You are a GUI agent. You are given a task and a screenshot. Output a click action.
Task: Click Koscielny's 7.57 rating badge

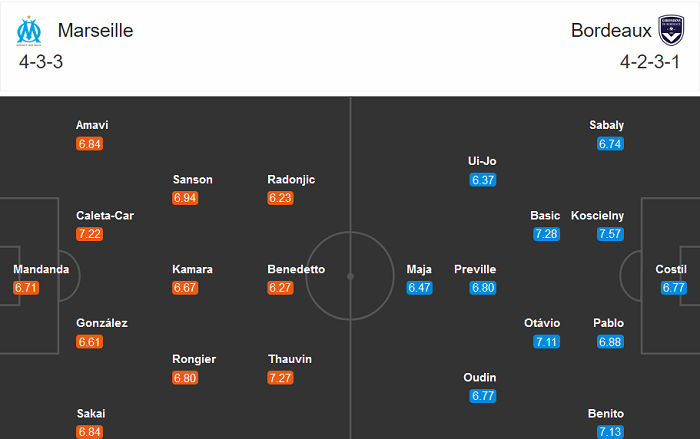pos(610,234)
